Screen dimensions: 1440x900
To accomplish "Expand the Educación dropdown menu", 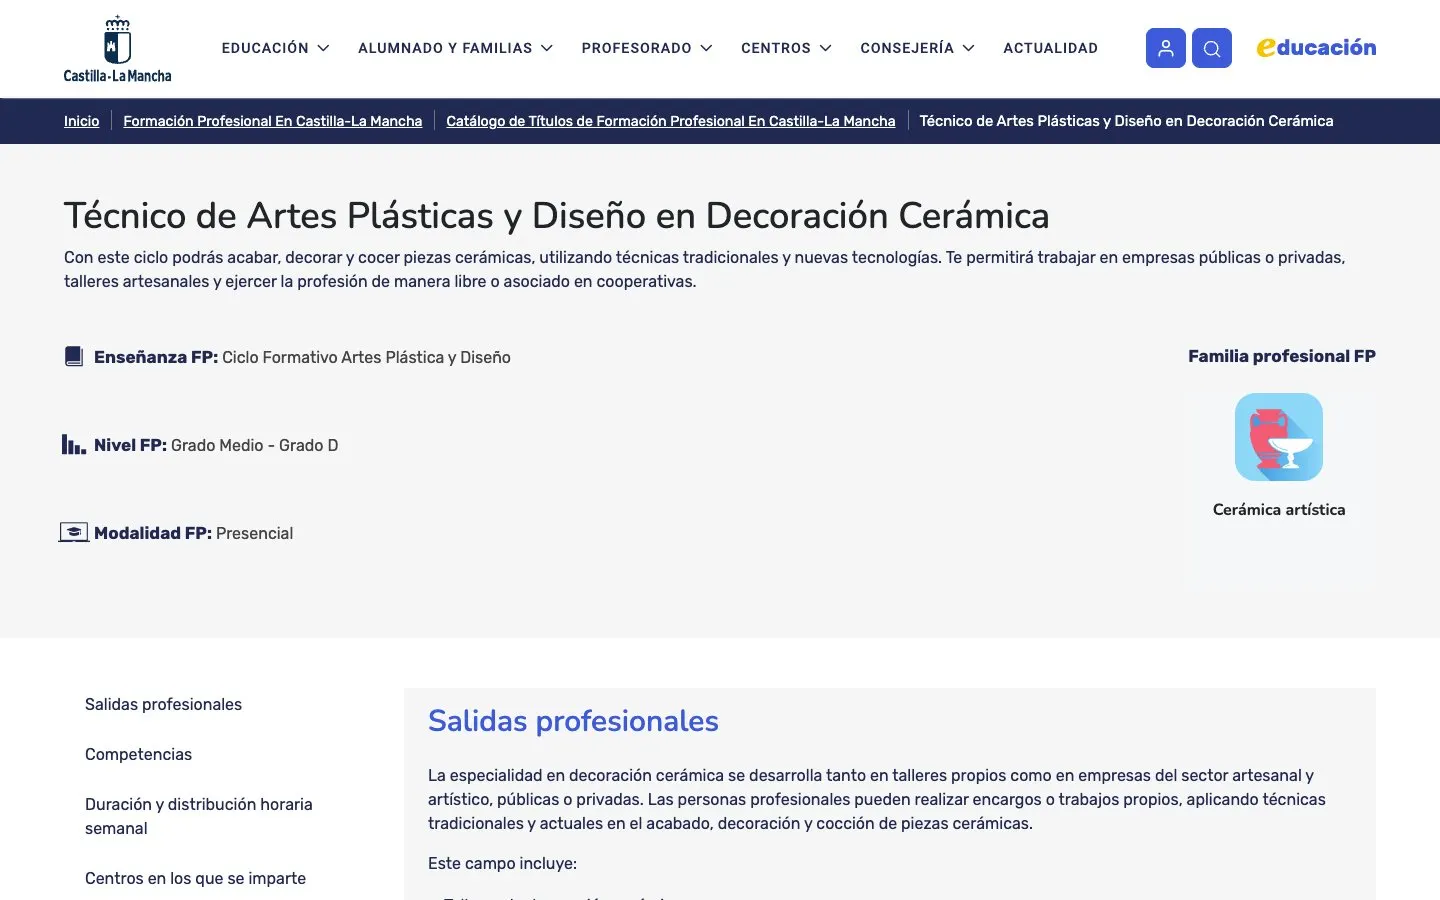I will tap(275, 48).
